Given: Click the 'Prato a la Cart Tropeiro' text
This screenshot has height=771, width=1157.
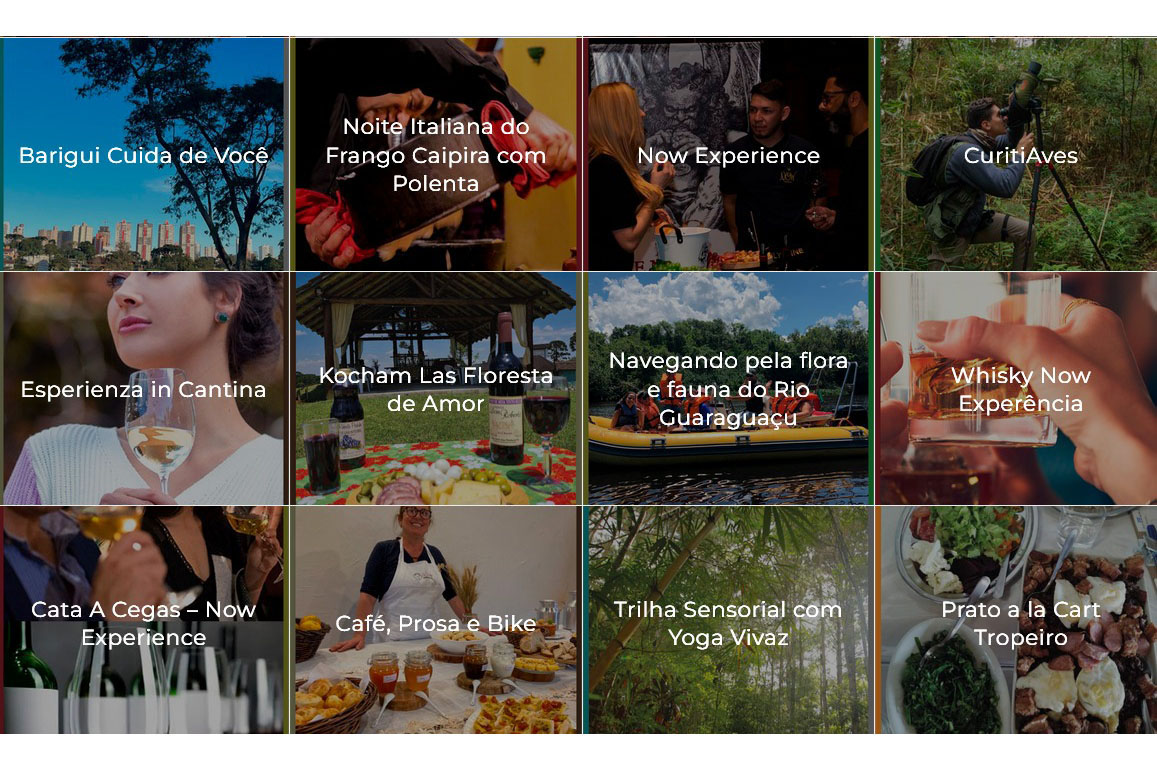Looking at the screenshot, I should coord(1020,623).
